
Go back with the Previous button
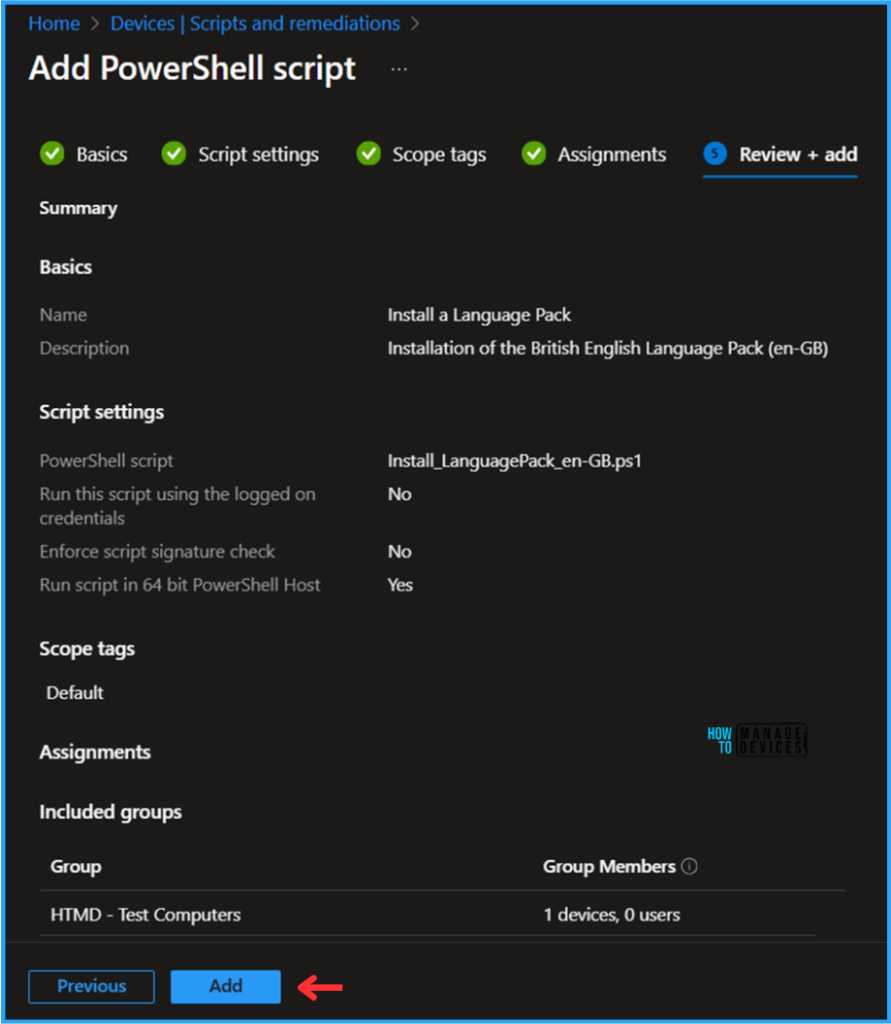click(x=91, y=986)
